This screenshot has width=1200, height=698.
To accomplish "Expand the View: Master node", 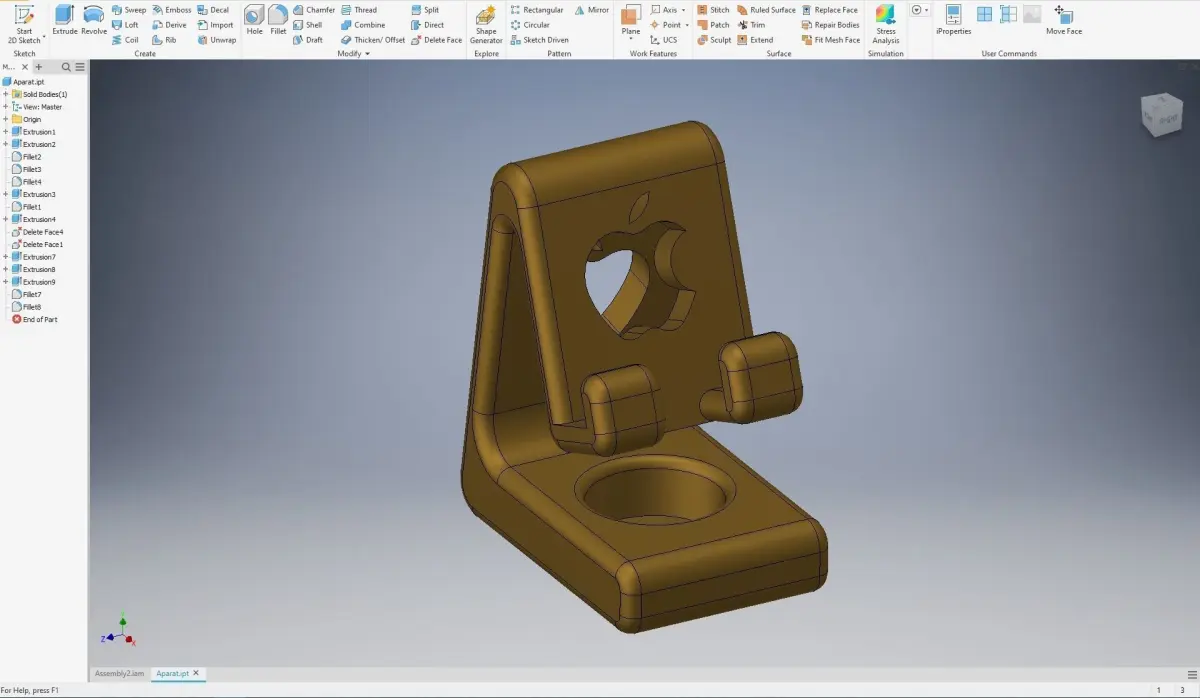I will point(6,107).
